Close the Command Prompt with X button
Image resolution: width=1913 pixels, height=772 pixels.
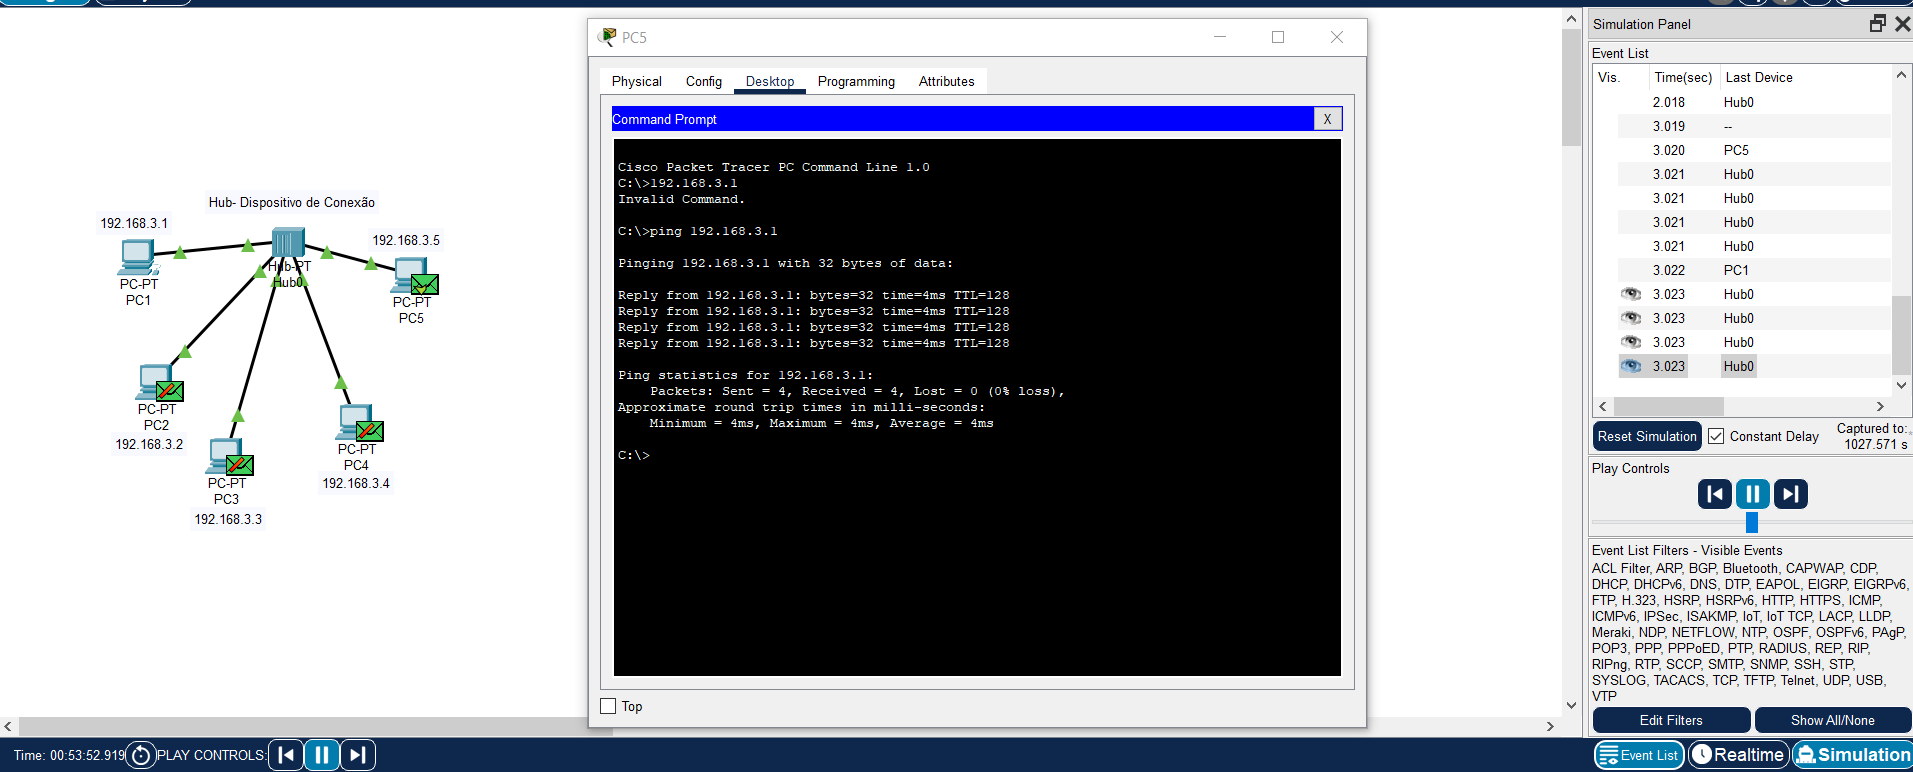pos(1327,119)
